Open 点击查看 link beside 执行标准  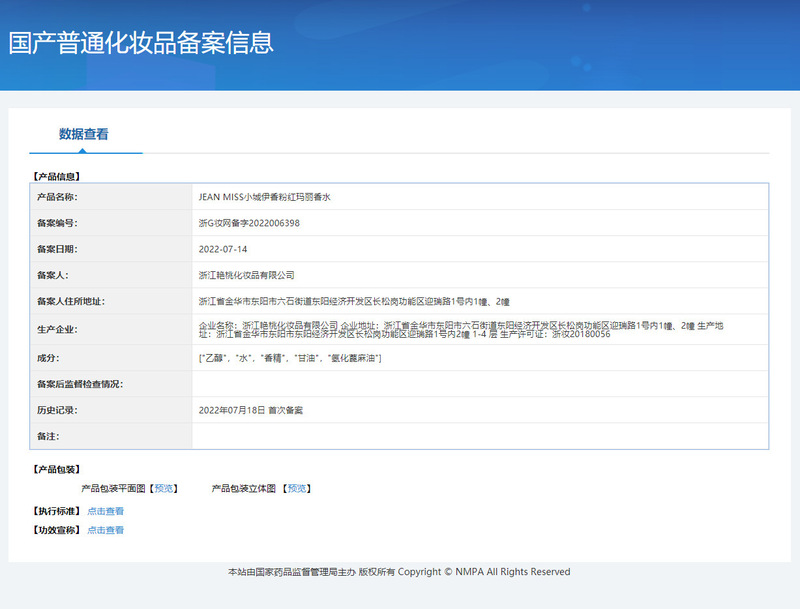106,511
